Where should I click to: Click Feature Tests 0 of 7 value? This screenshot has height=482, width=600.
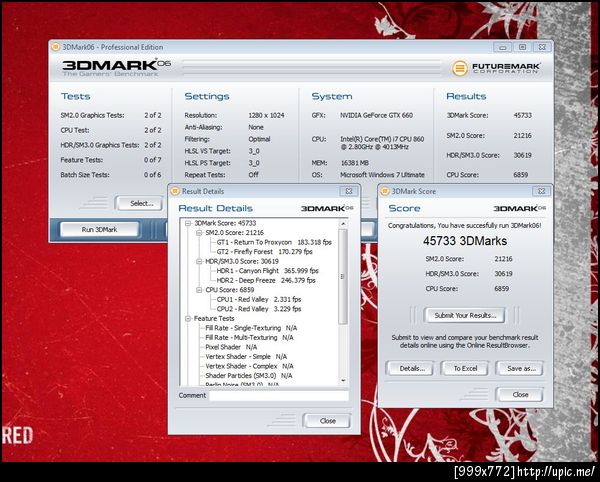pos(153,160)
